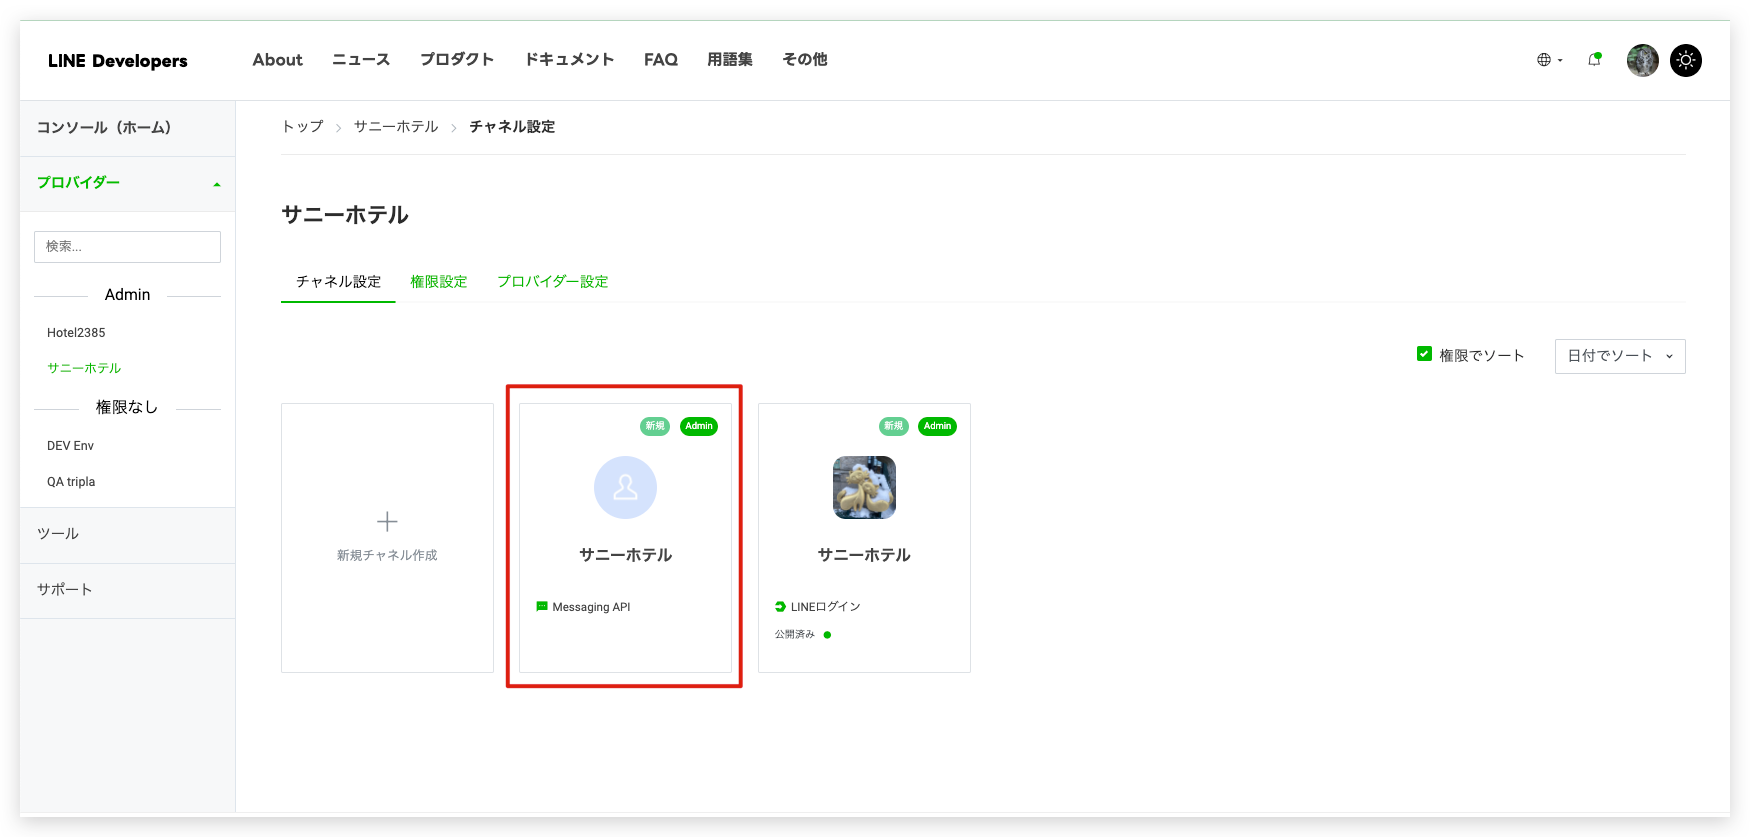Toggle the light/dark theme sun icon
1750x837 pixels.
click(1686, 60)
